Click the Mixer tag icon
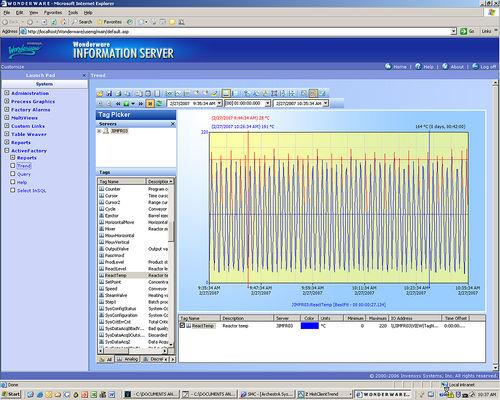500x400 pixels. 102,229
